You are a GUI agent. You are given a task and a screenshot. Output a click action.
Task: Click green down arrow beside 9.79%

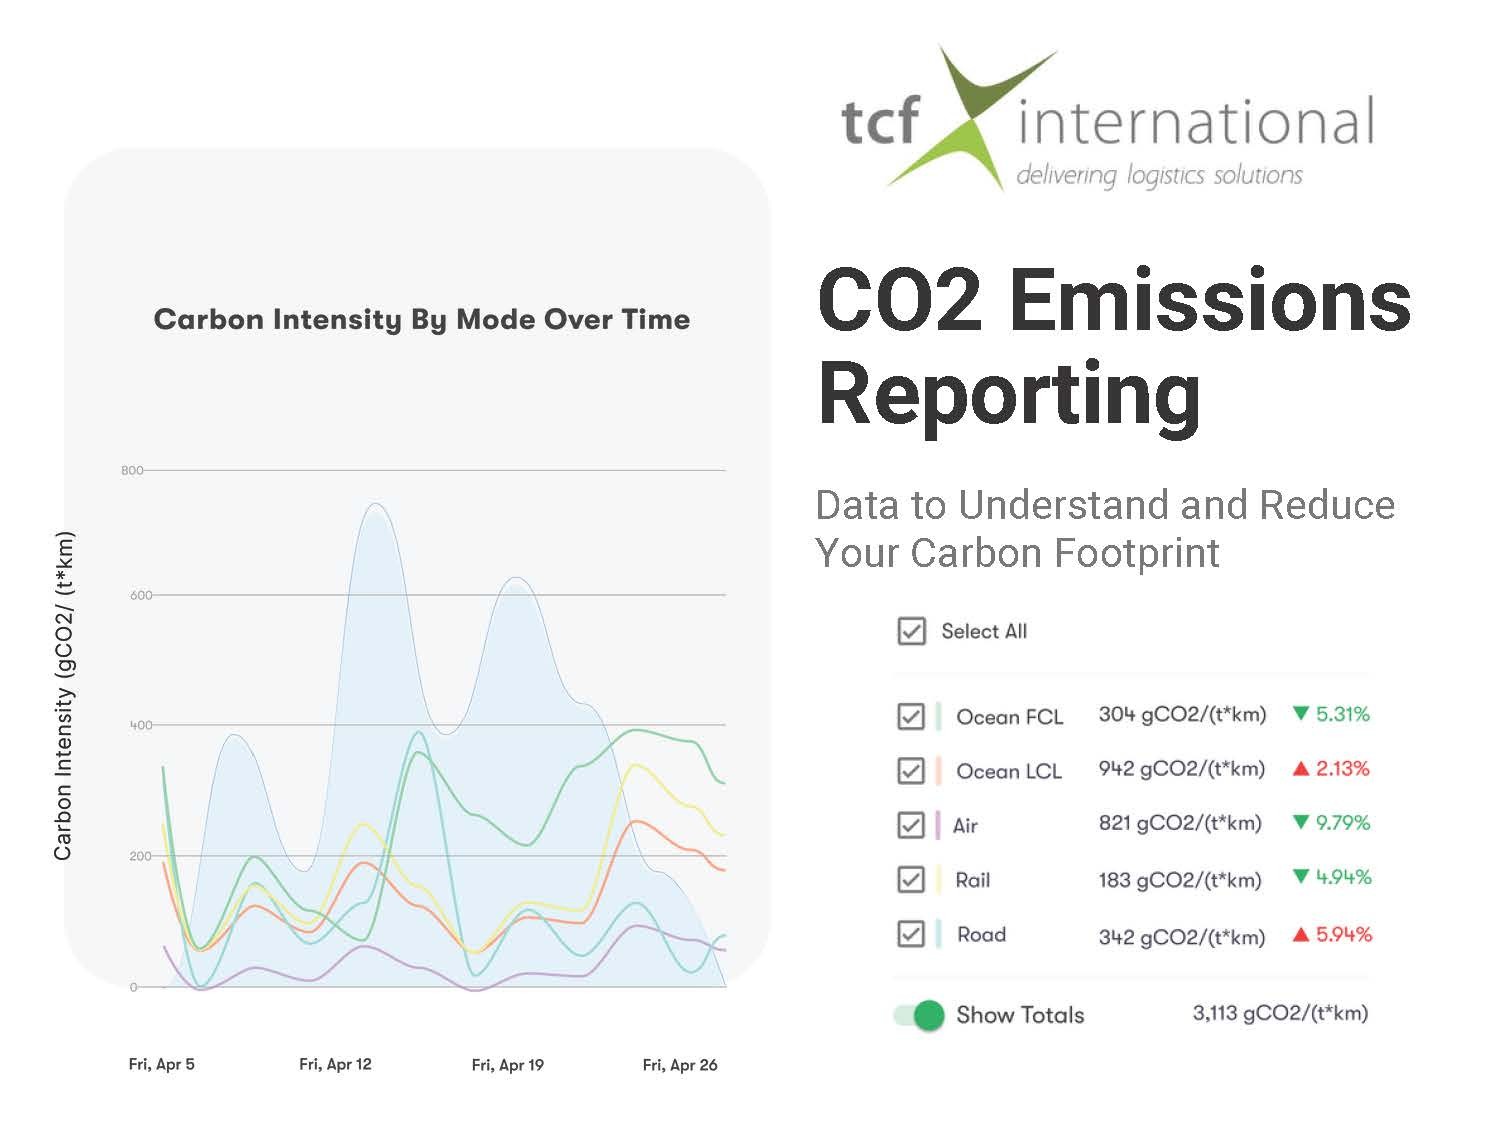(1300, 823)
